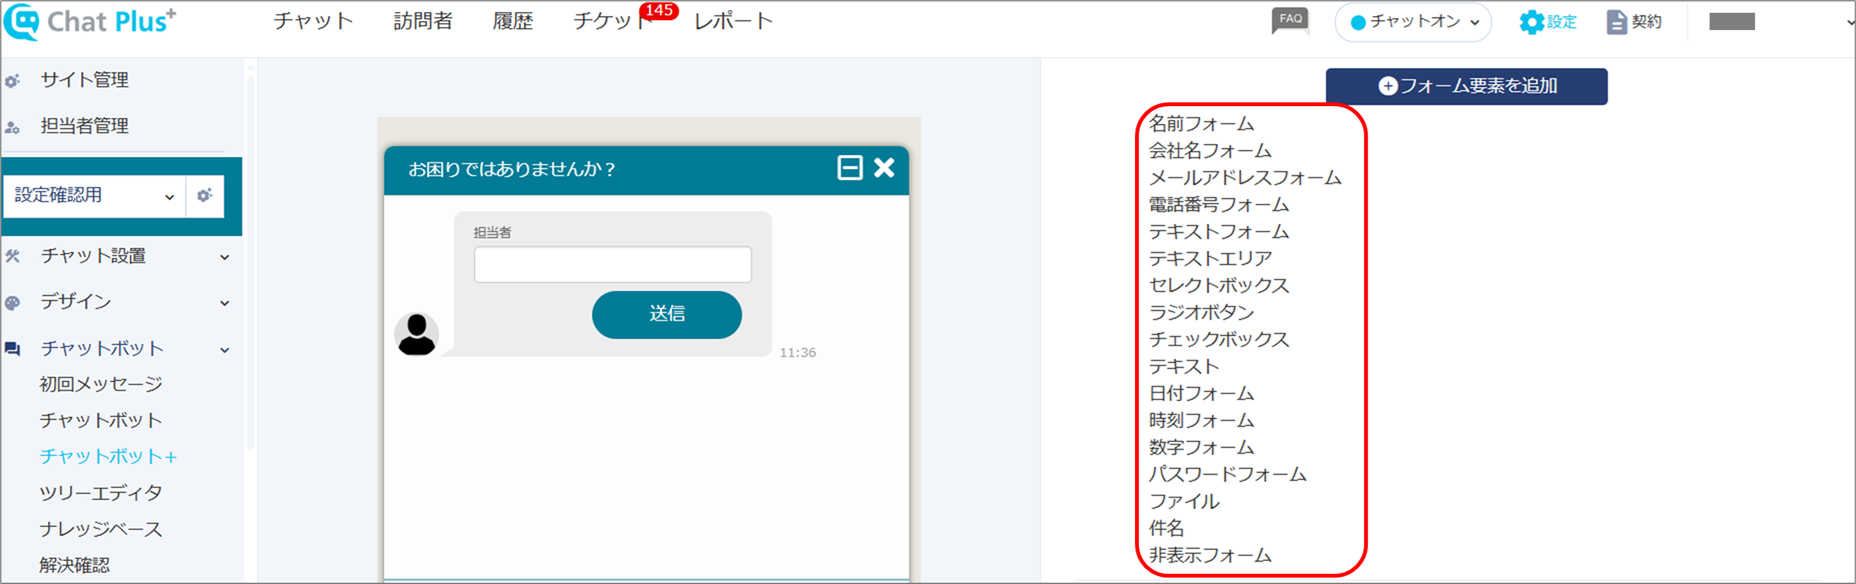Select ファイル from the list
1856x584 pixels.
pyautogui.click(x=1184, y=502)
